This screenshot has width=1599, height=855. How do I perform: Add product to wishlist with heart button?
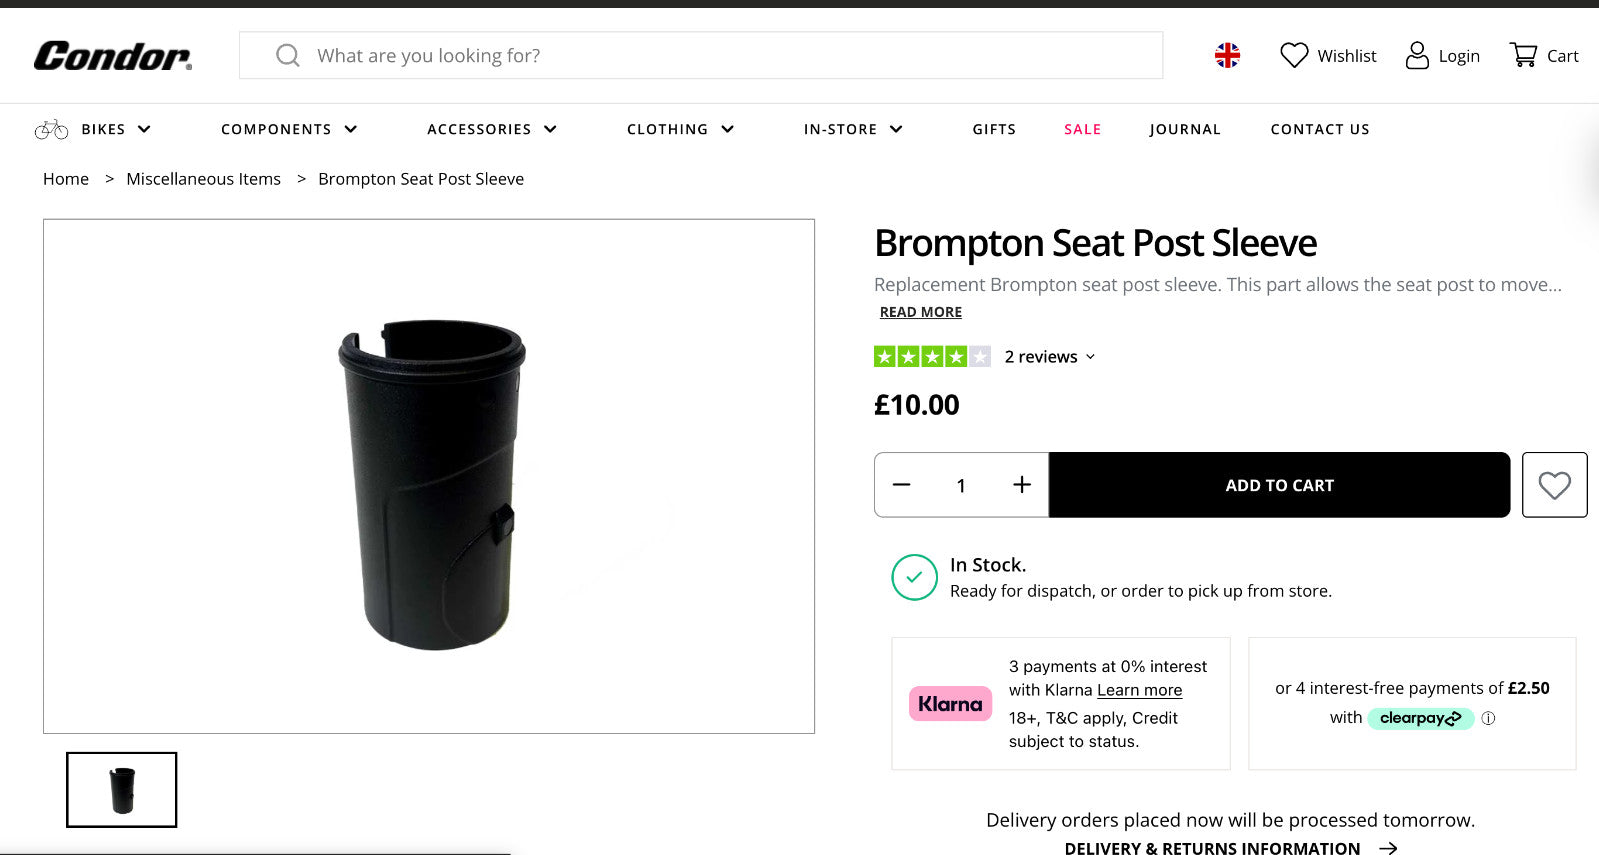pyautogui.click(x=1554, y=485)
